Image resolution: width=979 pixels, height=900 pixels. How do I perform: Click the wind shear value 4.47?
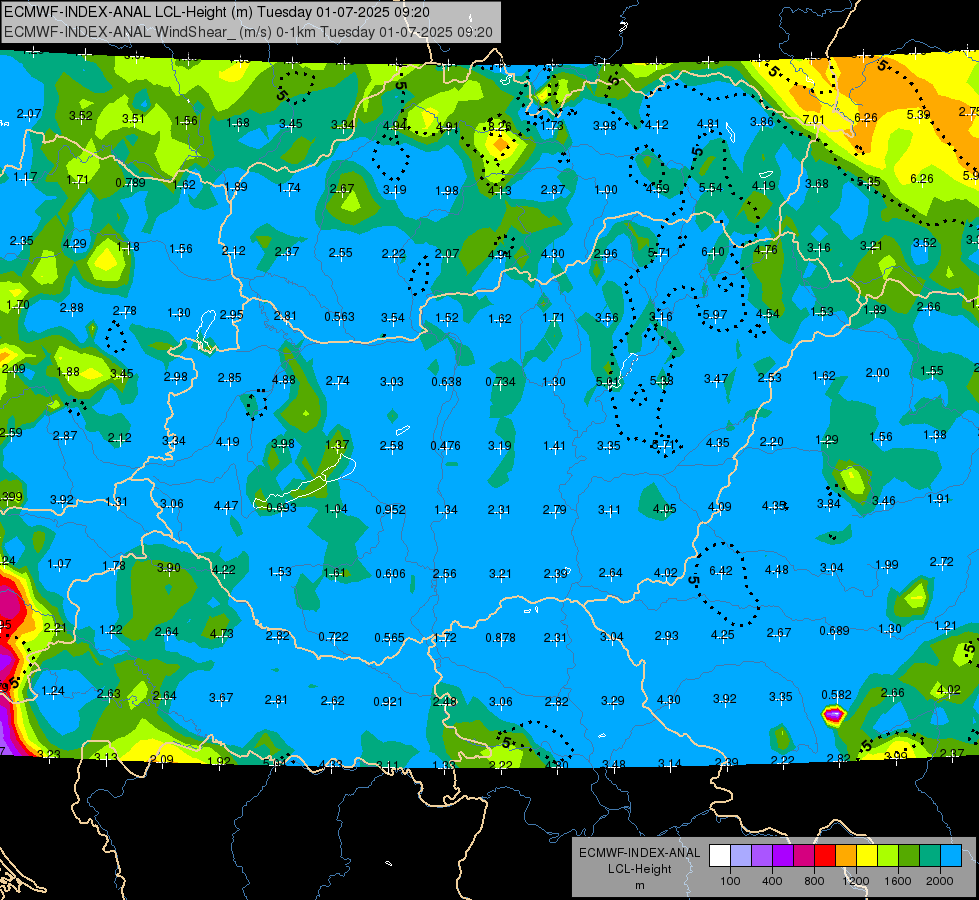[225, 505]
